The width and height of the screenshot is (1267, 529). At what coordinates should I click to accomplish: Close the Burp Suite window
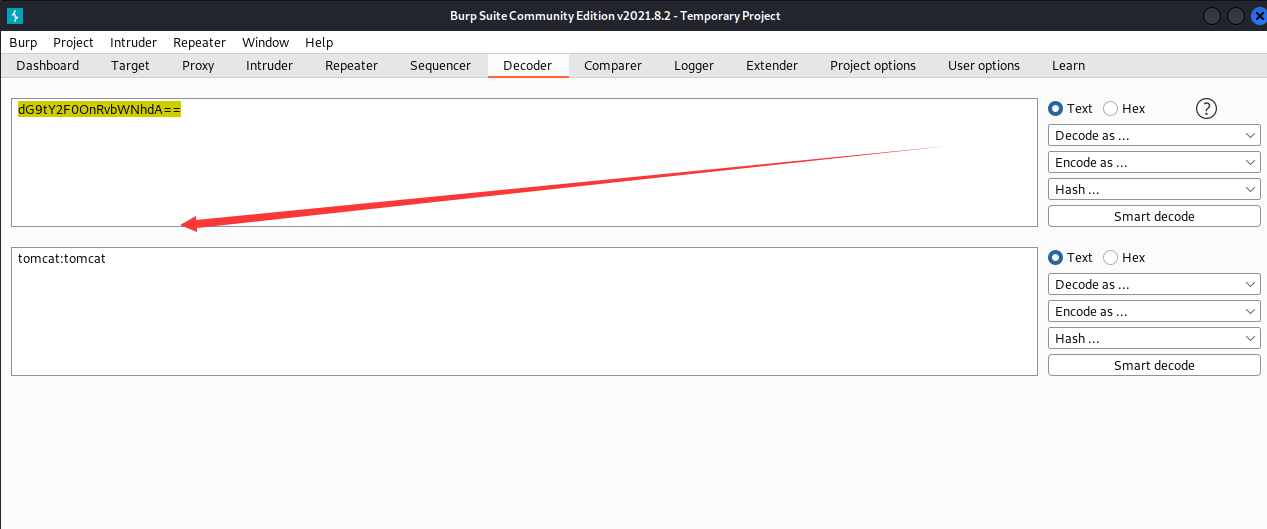click(1258, 15)
